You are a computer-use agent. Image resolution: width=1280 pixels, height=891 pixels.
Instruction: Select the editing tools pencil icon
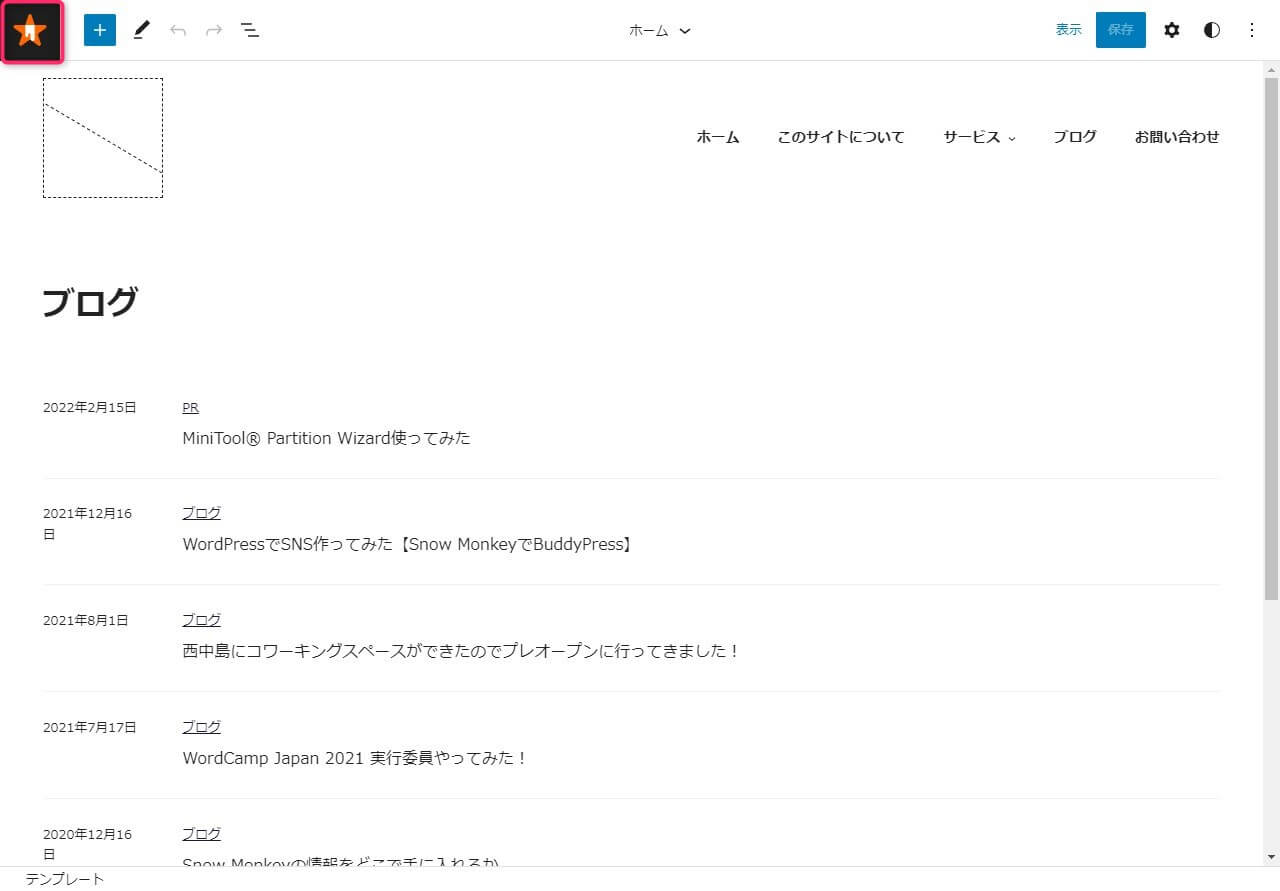(x=141, y=30)
